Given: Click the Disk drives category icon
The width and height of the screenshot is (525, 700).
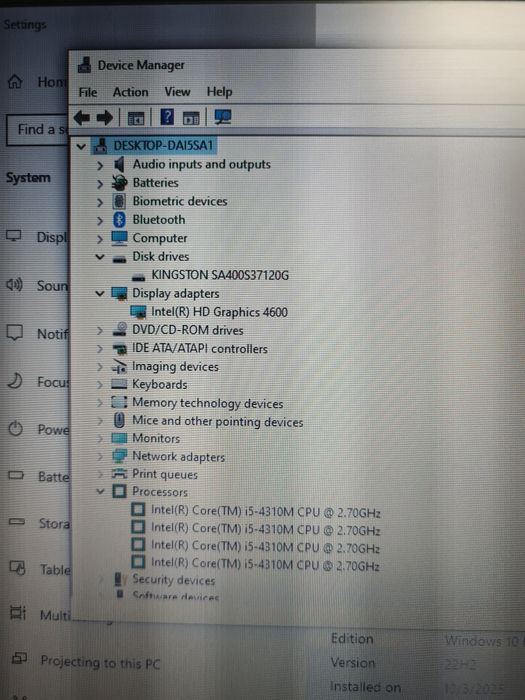Looking at the screenshot, I should click(x=119, y=258).
